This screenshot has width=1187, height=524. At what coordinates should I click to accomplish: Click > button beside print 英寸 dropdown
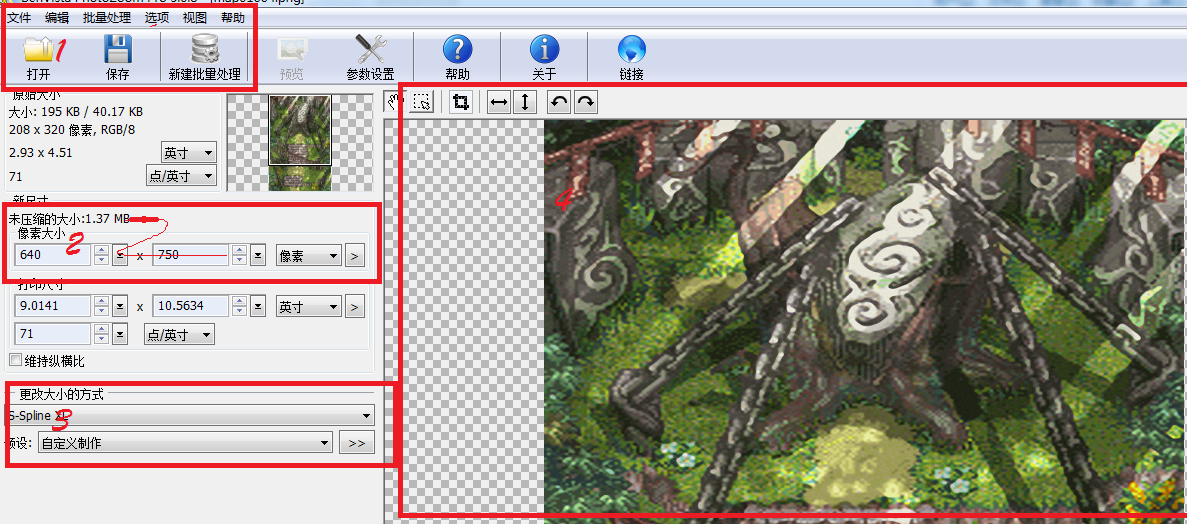click(354, 307)
